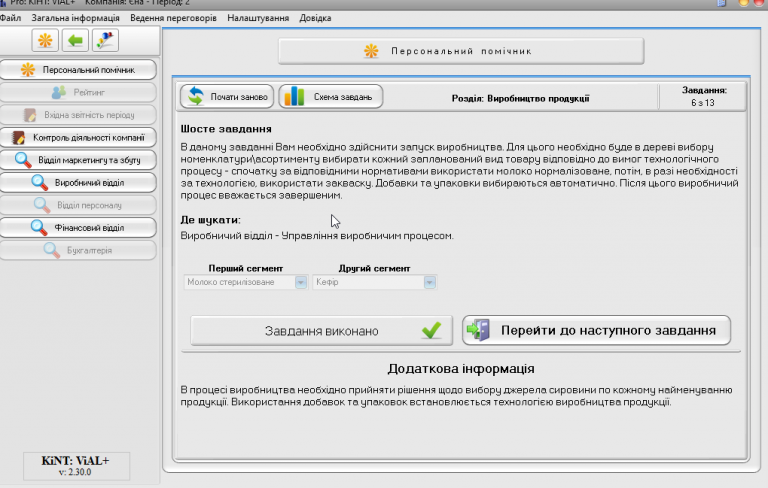This screenshot has width=768, height=488.
Task: Click the green refresh arrows icon
Action: coord(196,96)
